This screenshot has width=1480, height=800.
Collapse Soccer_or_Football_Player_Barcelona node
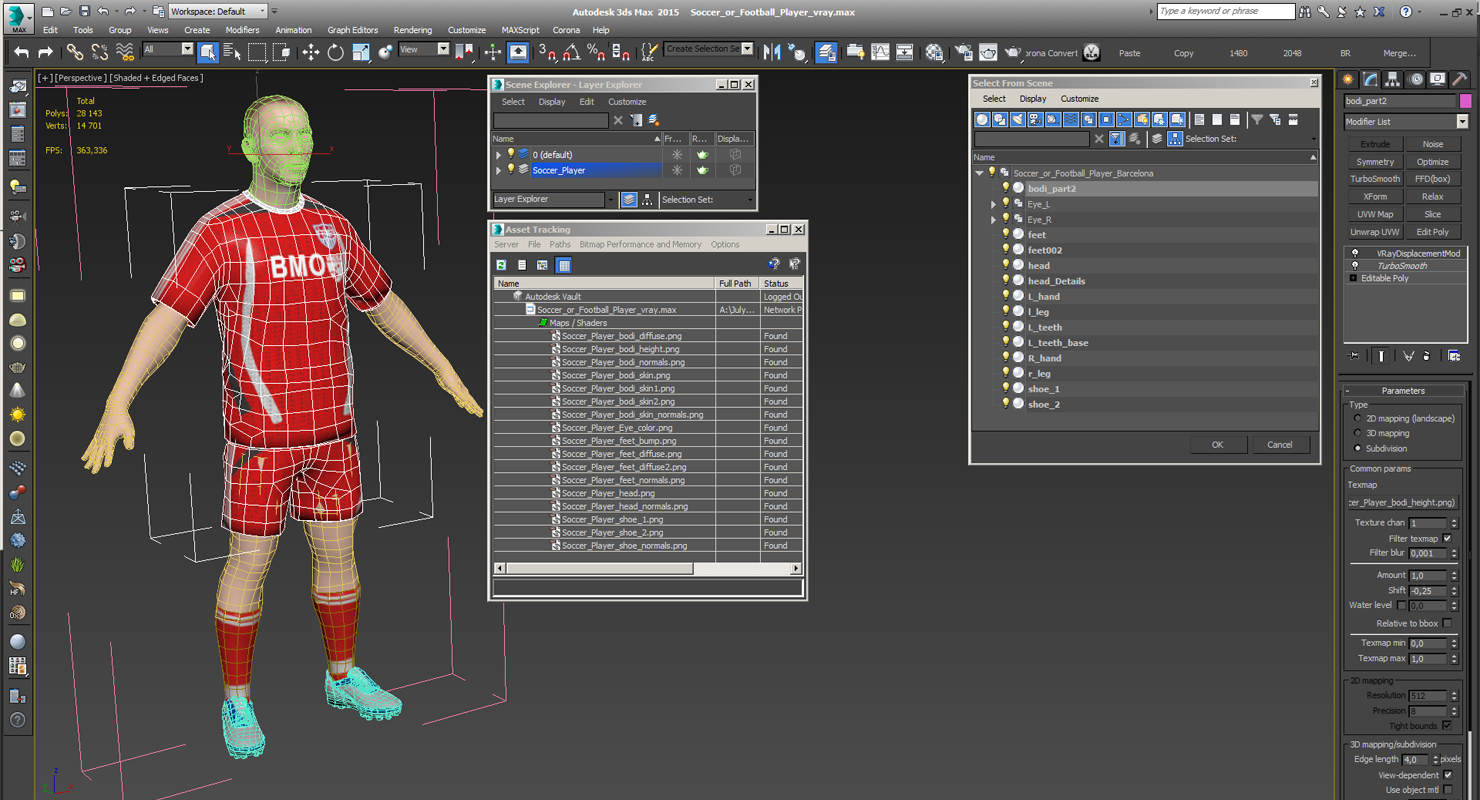(x=980, y=173)
